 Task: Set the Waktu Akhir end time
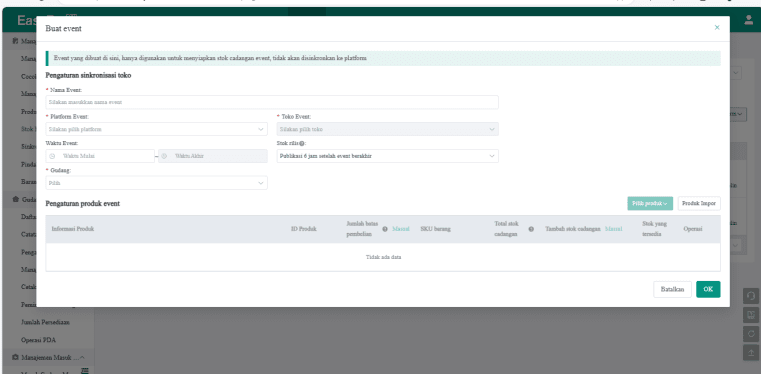tap(213, 156)
